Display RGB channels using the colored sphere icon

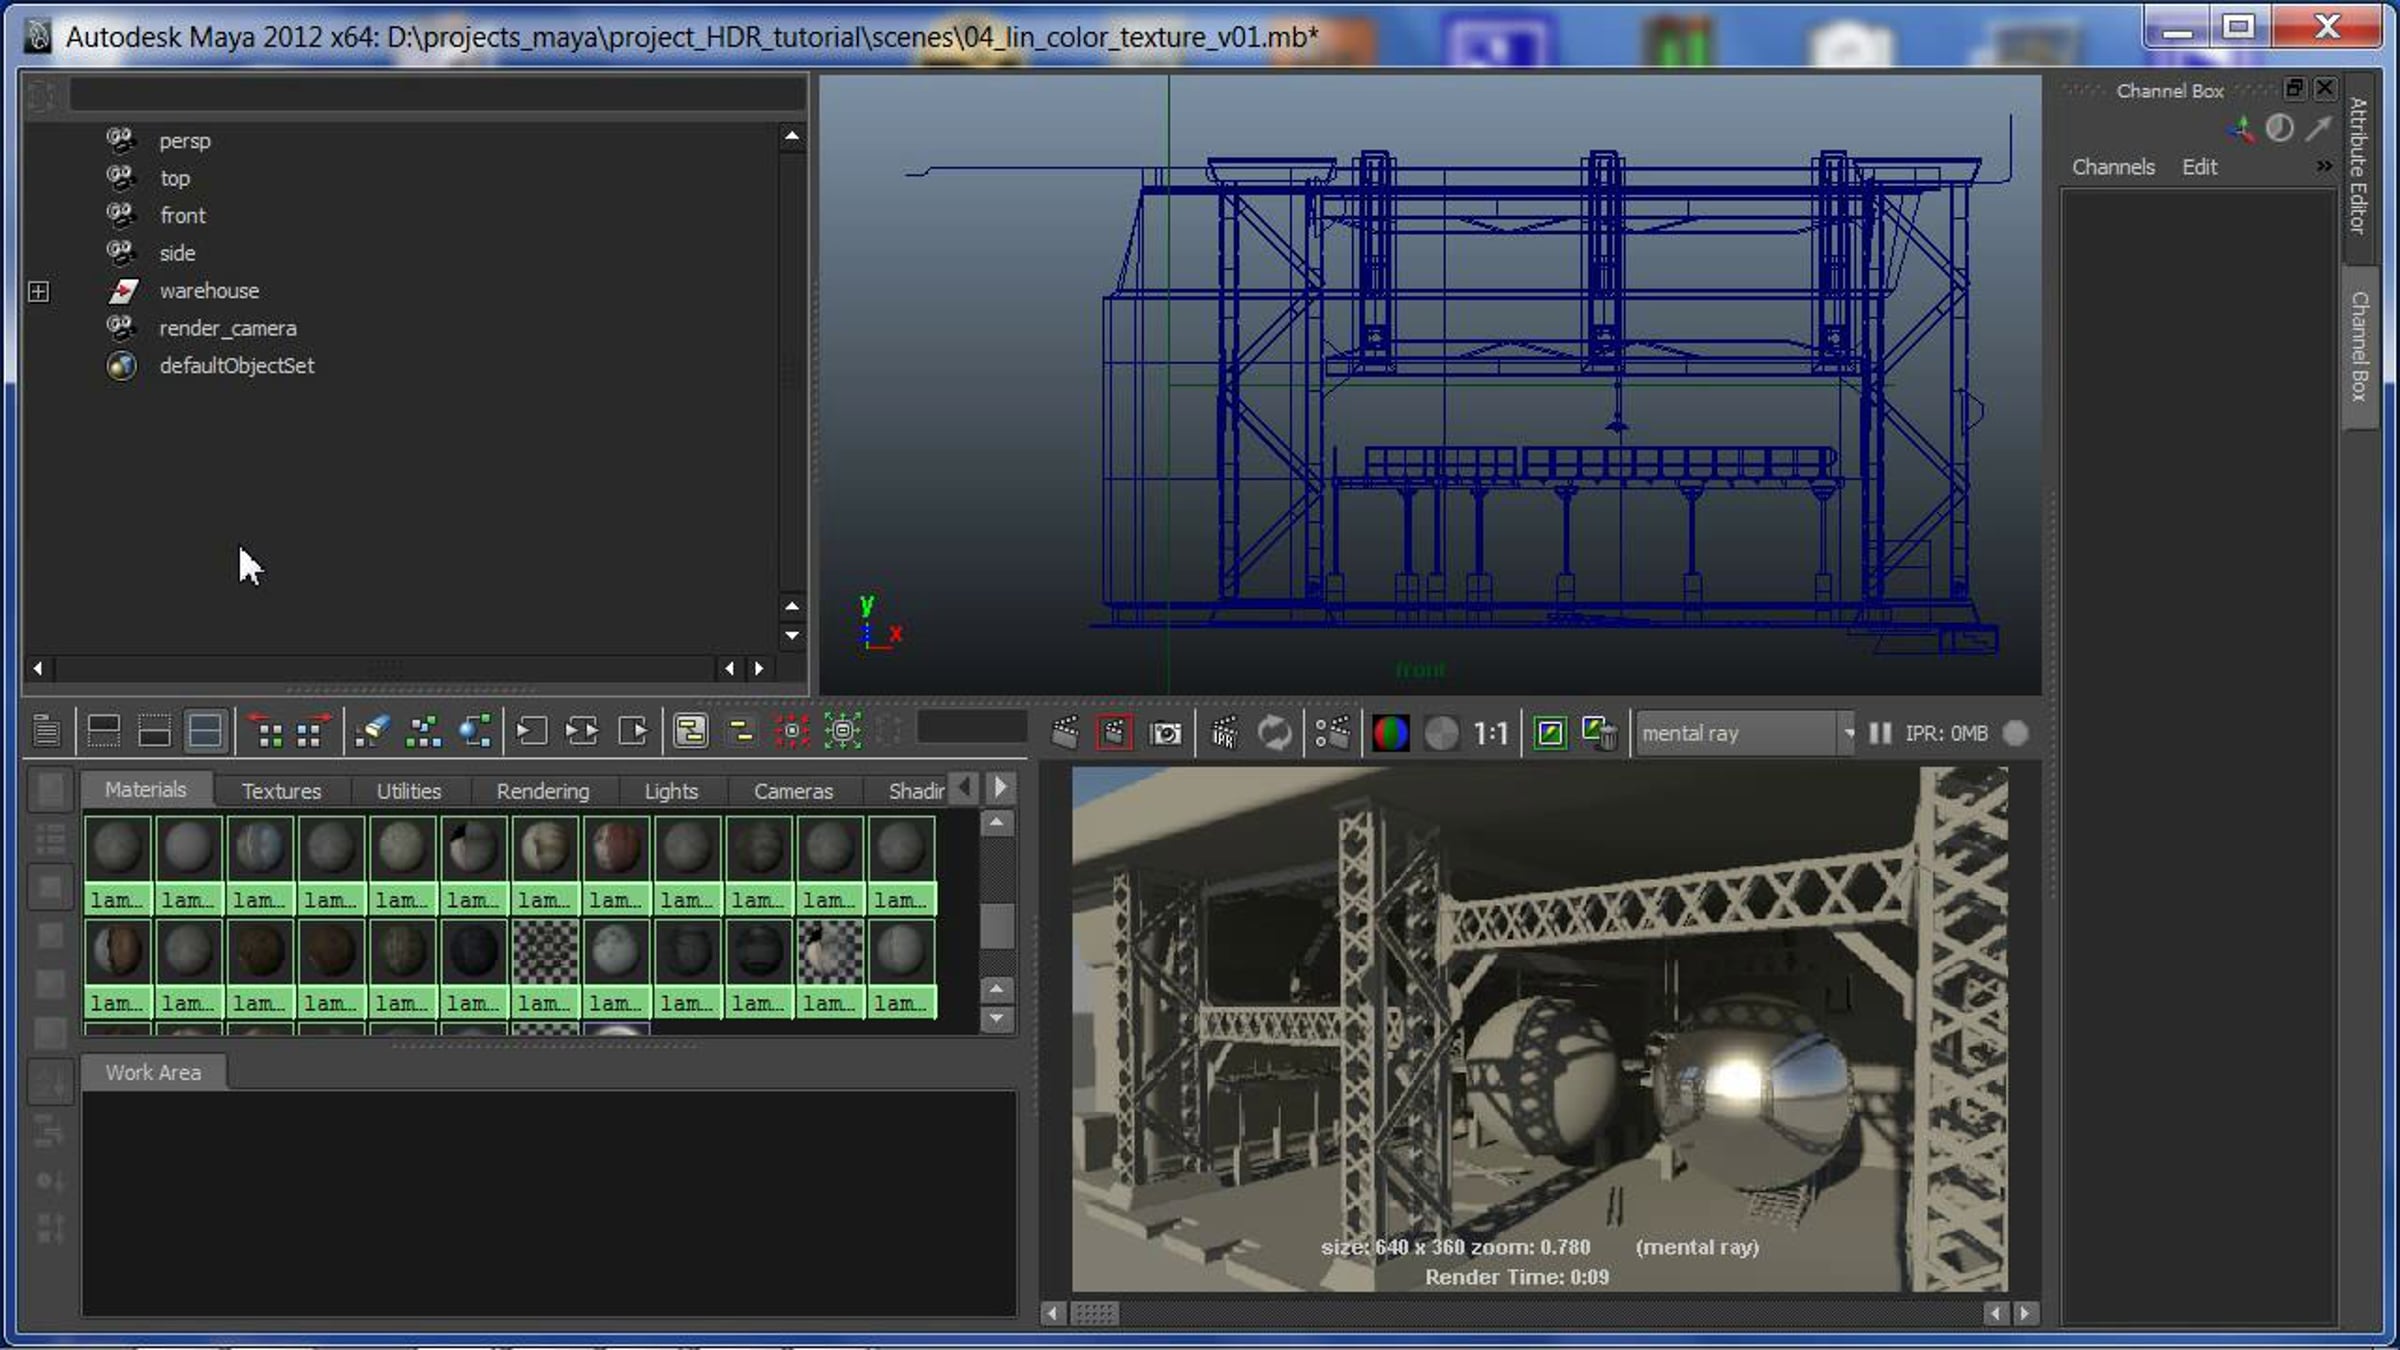coord(1390,733)
